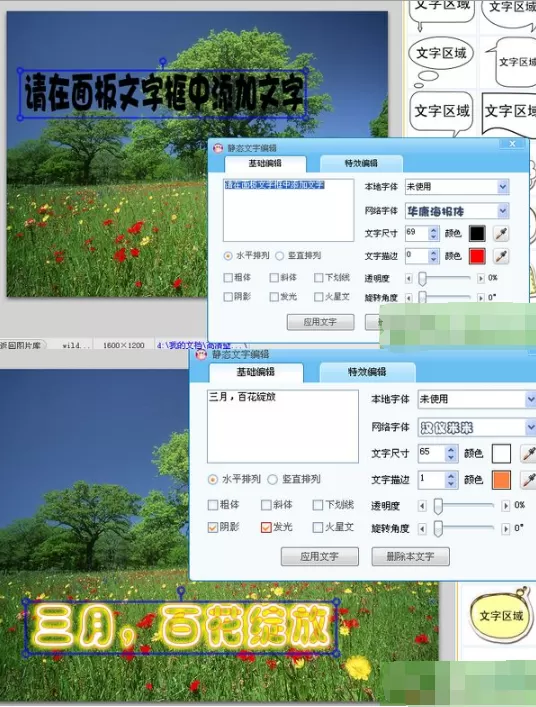Viewport: 536px width, 707px height.
Task: Switch to 特效编辑 tab in 汉仪米米 dialog
Action: pos(367,372)
